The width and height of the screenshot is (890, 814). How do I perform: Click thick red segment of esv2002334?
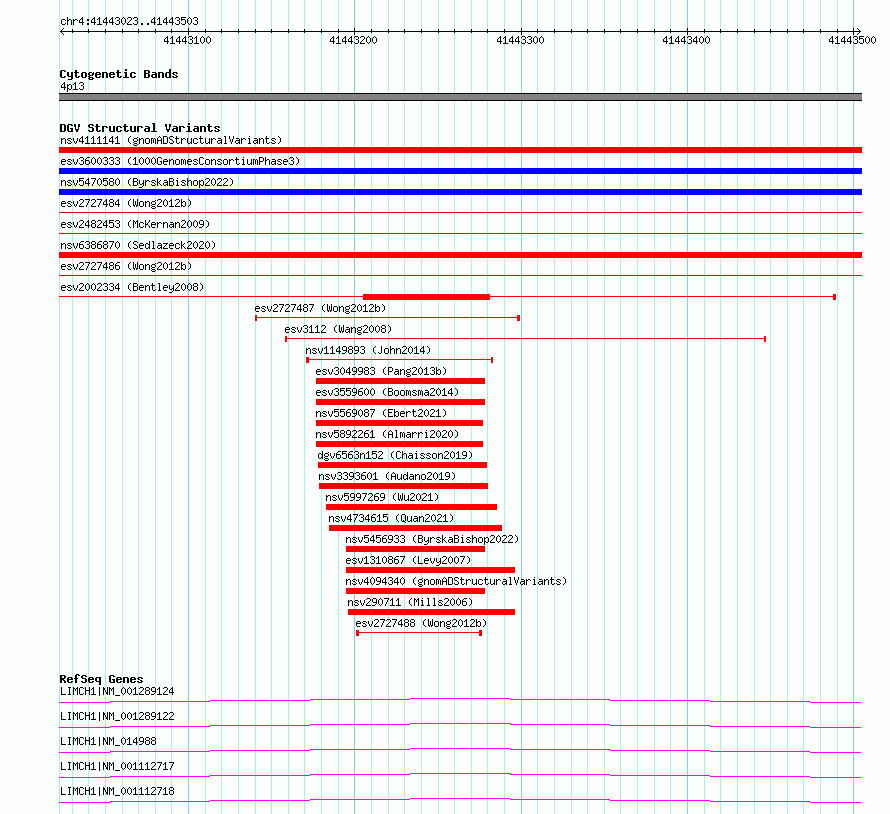426,297
